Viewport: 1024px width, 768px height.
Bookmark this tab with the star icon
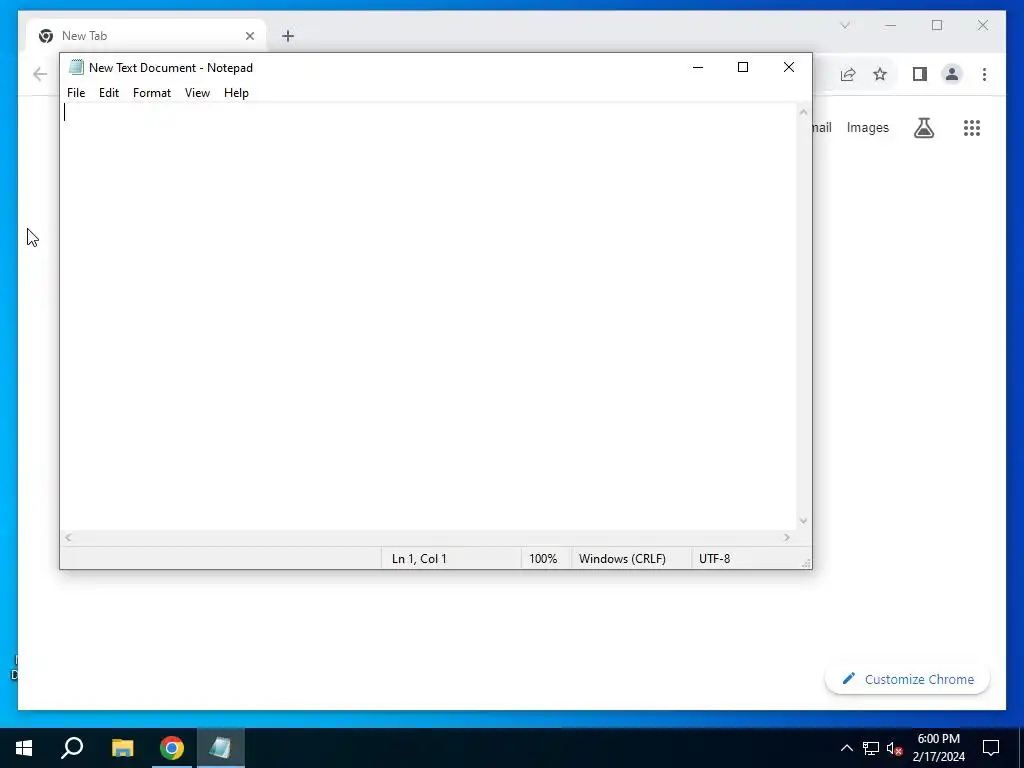(x=880, y=74)
